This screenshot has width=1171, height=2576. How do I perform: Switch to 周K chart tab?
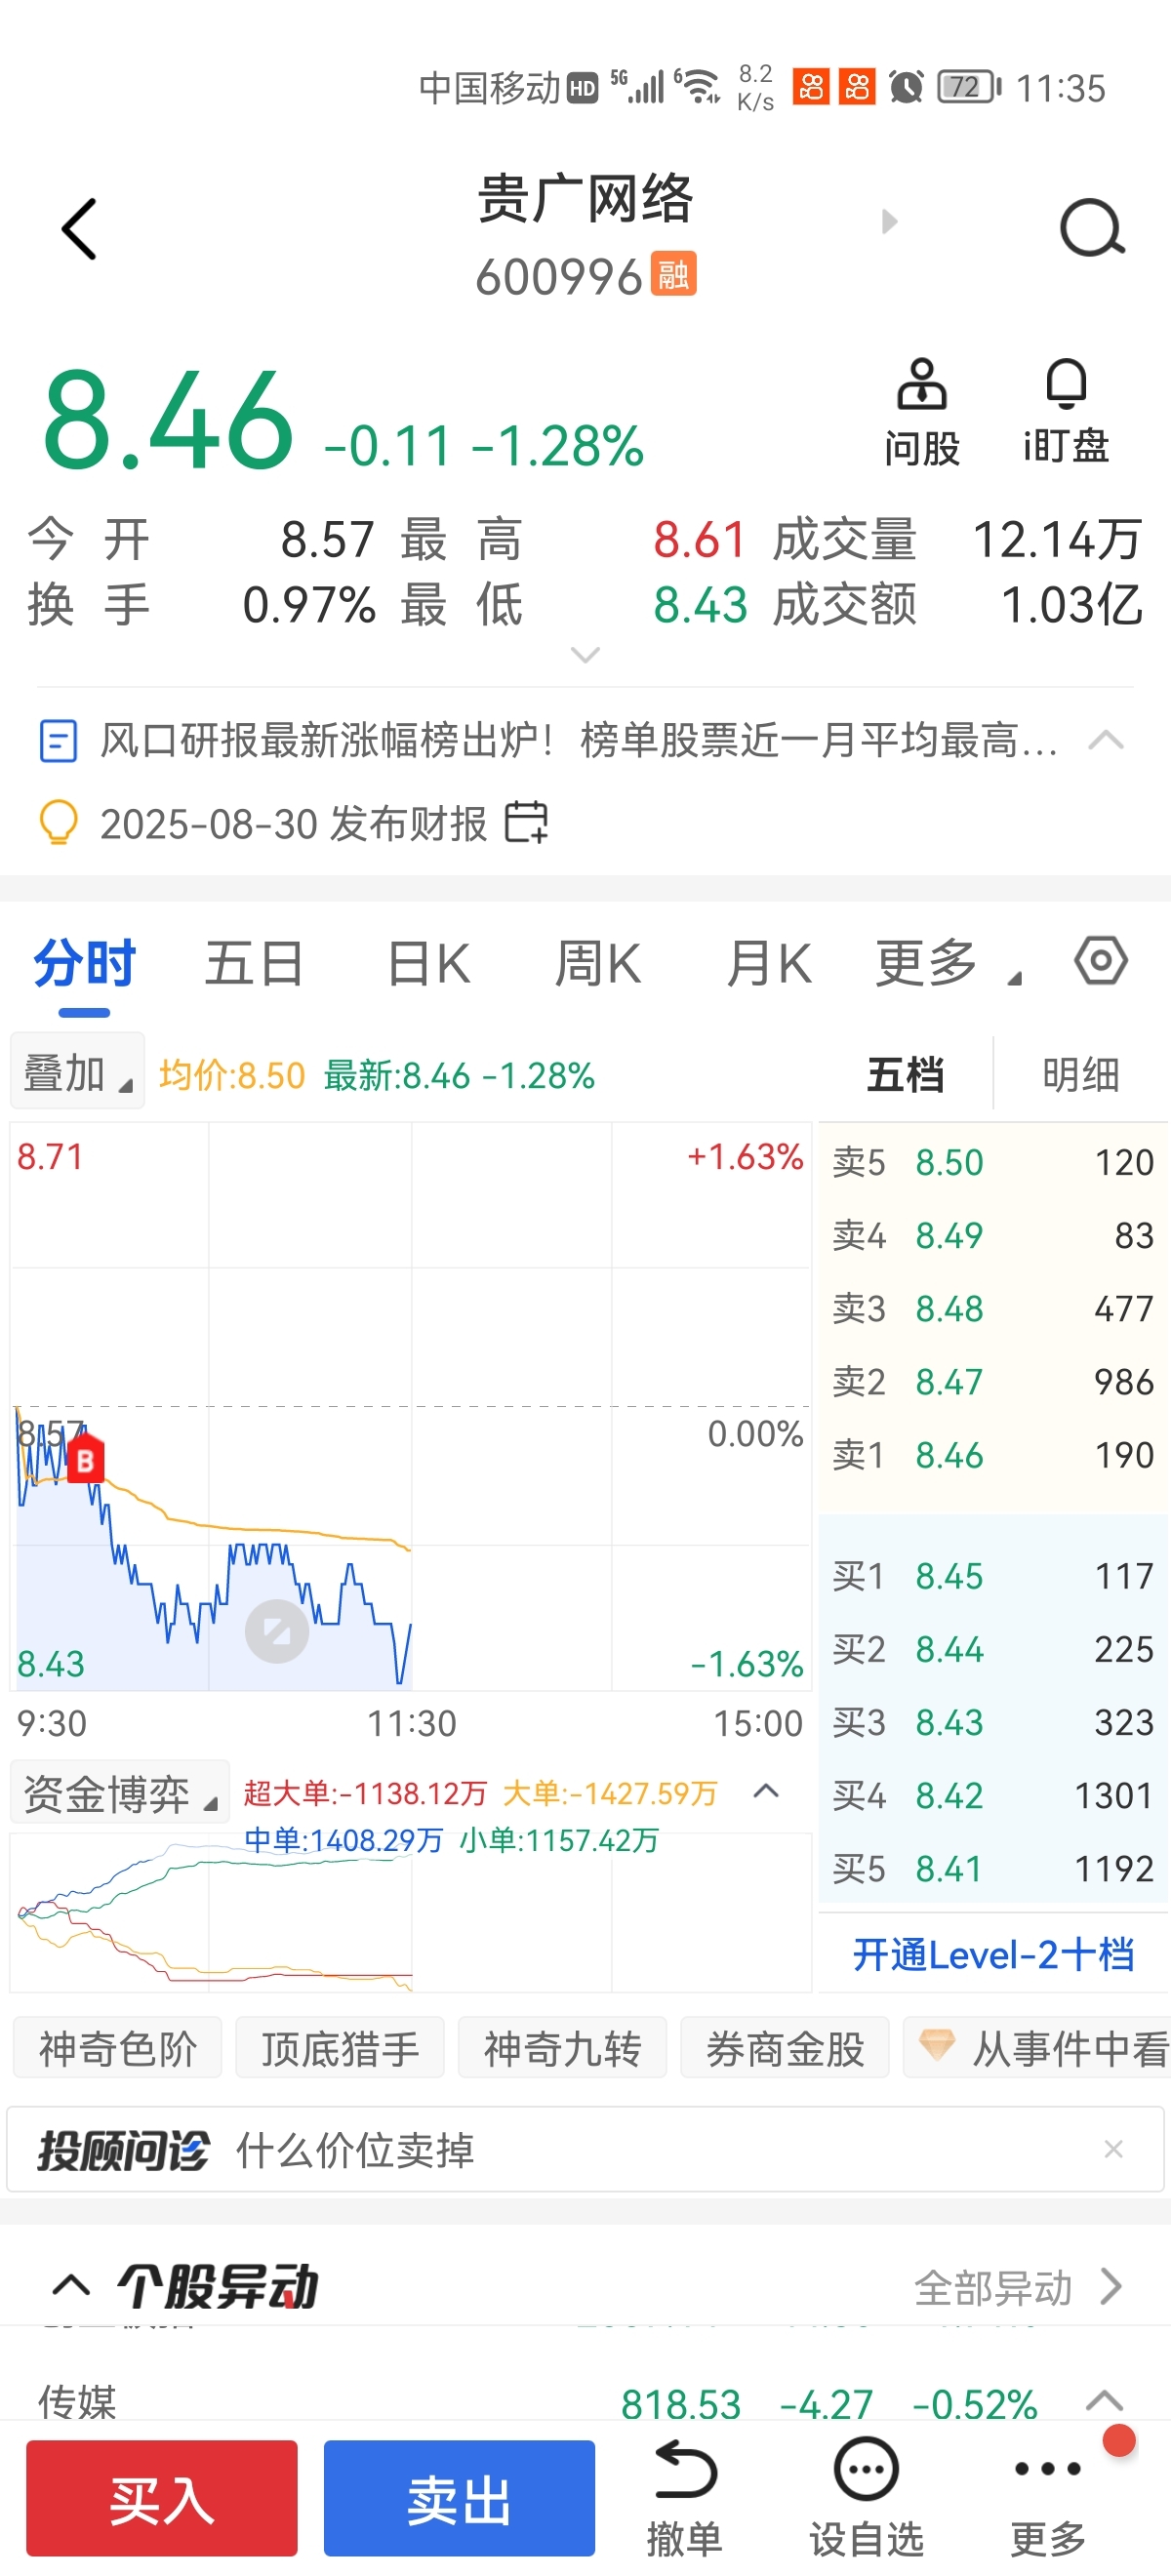click(597, 964)
